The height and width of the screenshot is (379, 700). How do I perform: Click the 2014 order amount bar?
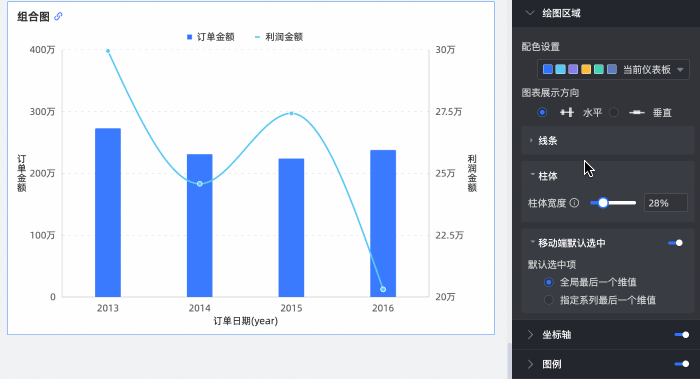click(x=200, y=225)
